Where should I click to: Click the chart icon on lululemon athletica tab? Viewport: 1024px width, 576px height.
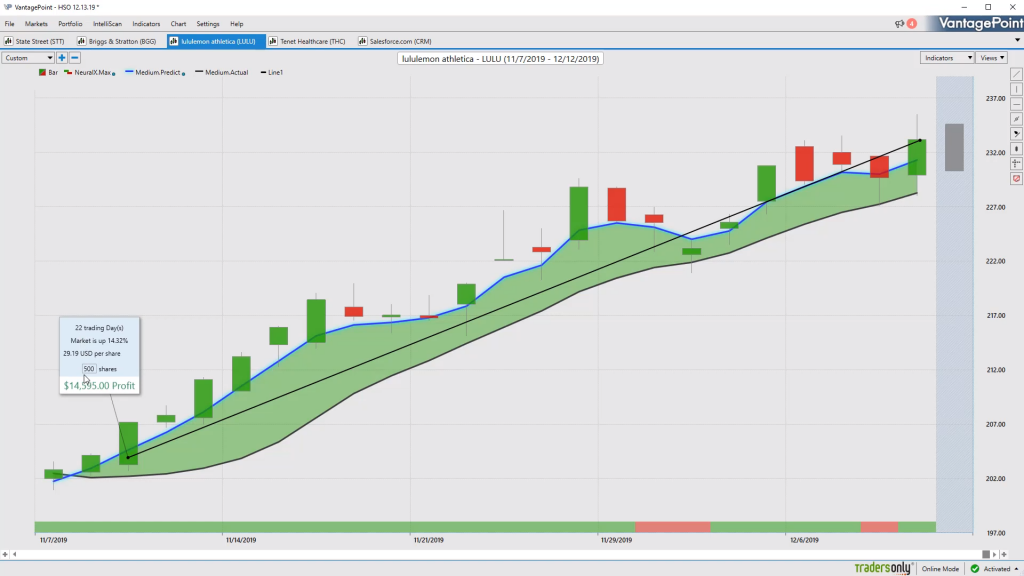tap(174, 41)
